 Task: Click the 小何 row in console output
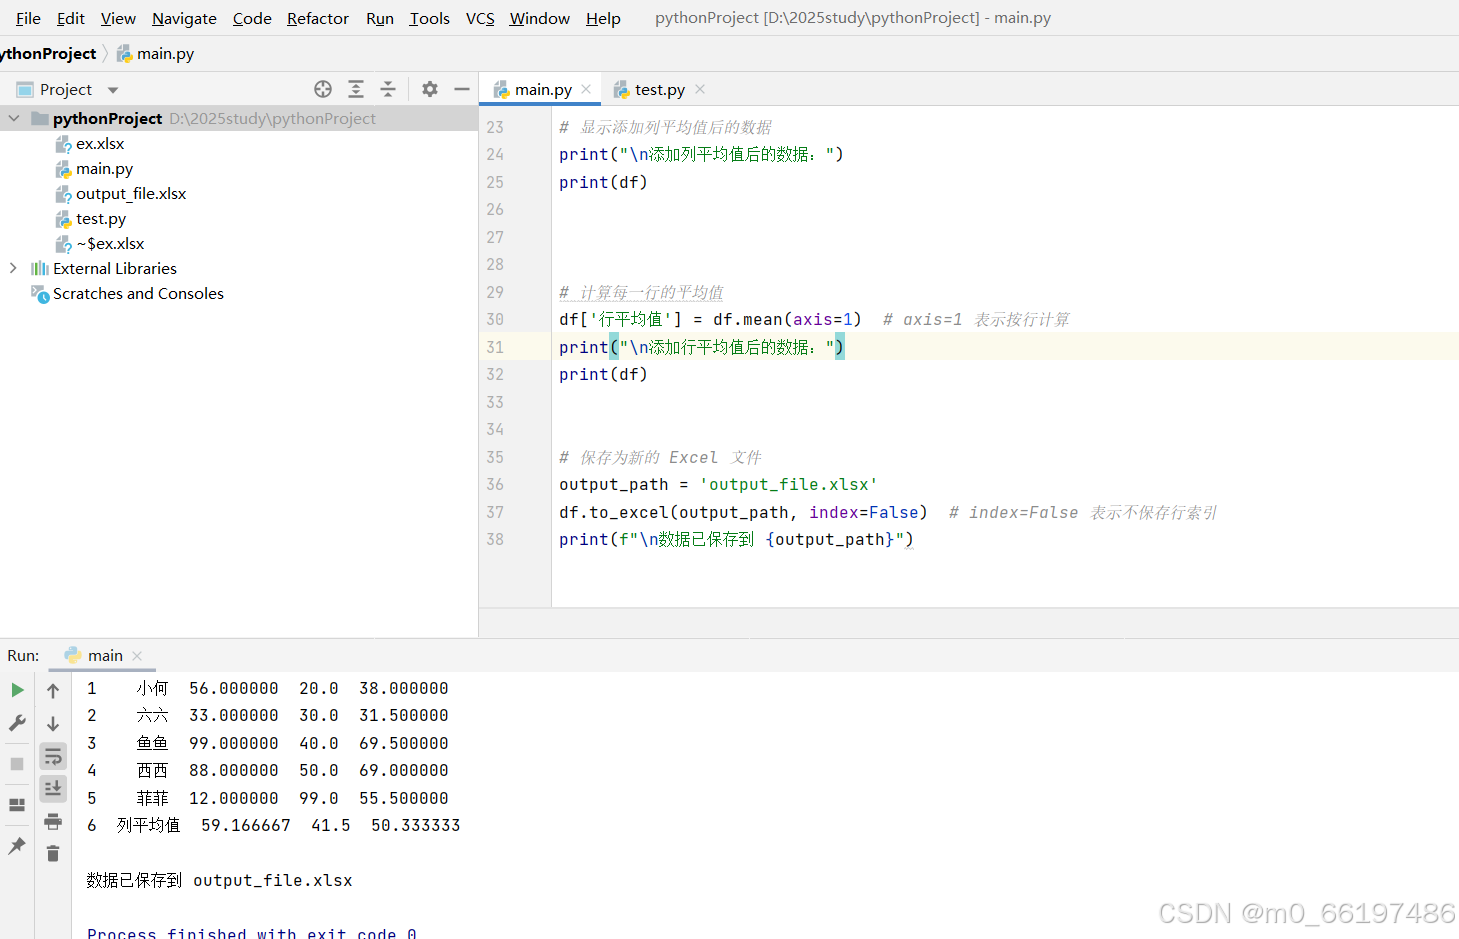point(267,689)
